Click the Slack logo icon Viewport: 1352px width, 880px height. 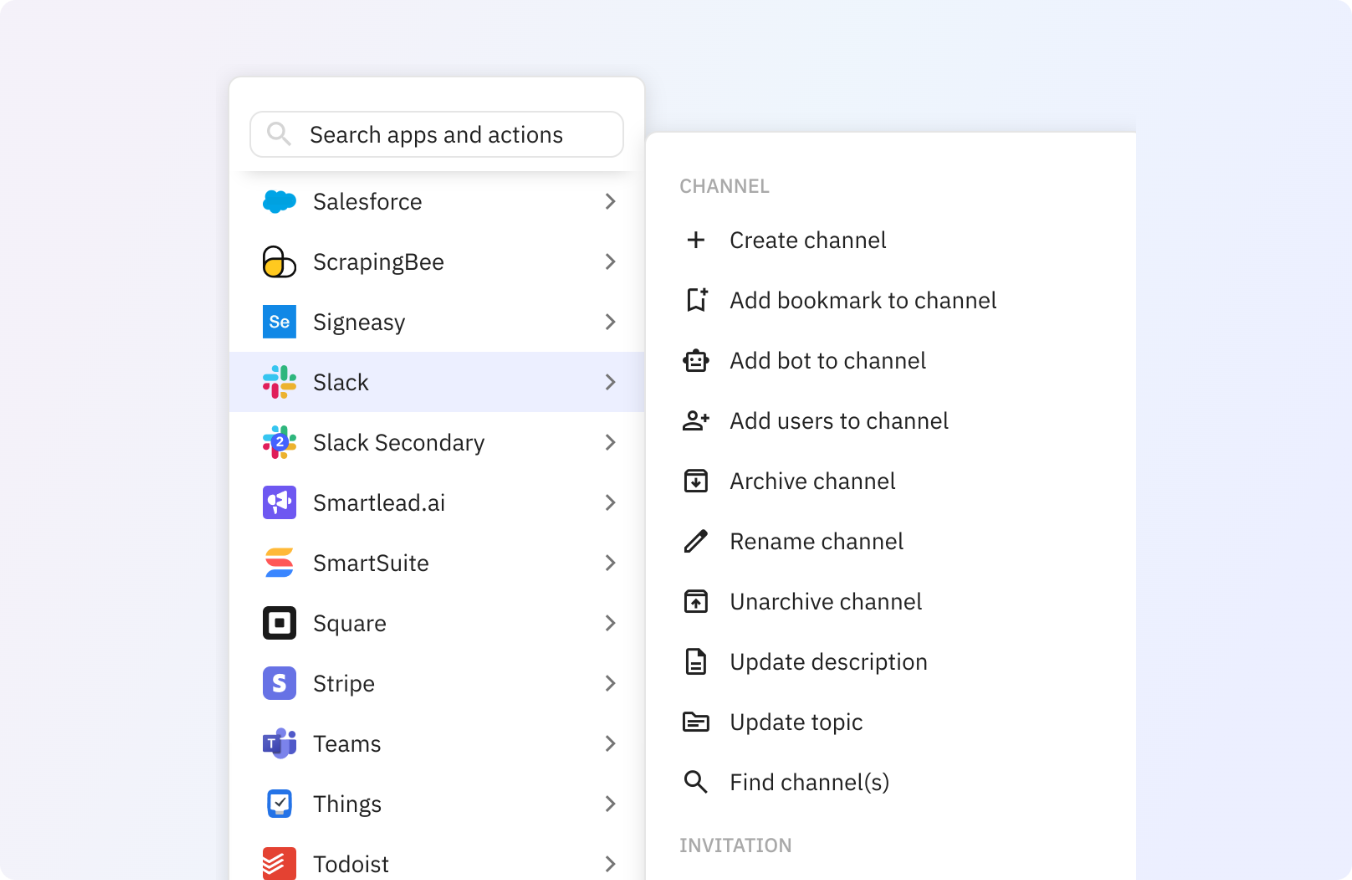click(279, 382)
